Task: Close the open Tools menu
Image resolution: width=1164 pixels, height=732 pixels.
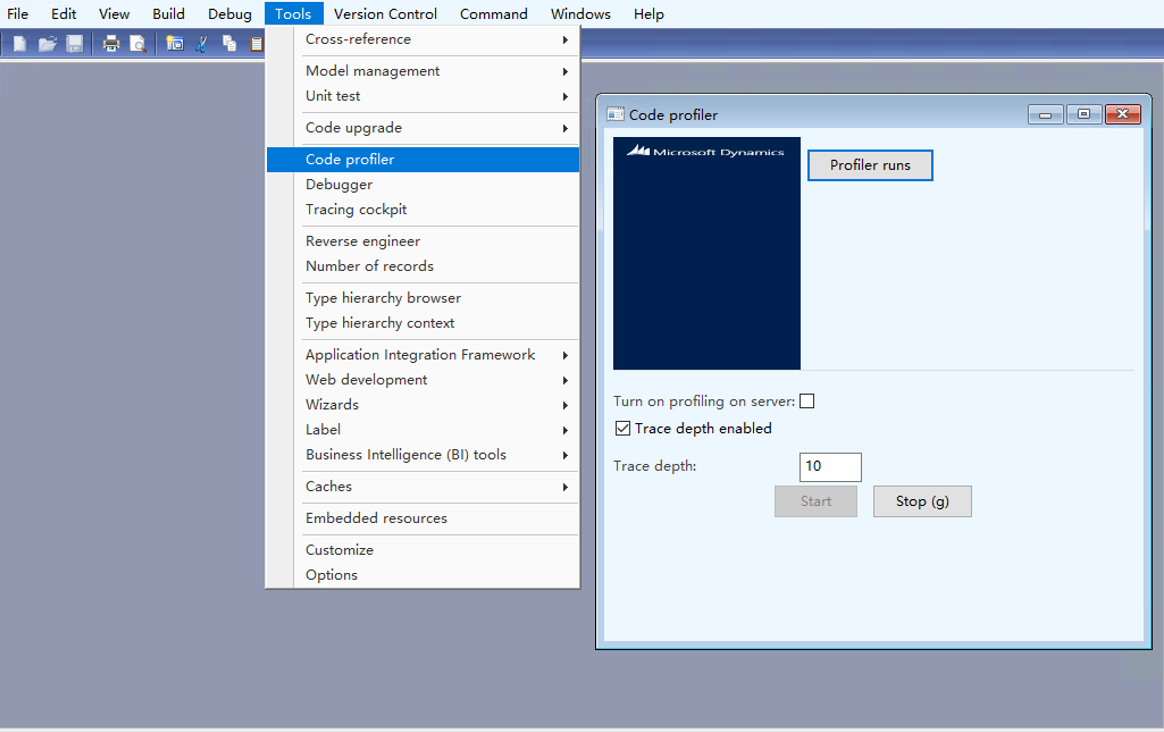Action: (x=293, y=13)
